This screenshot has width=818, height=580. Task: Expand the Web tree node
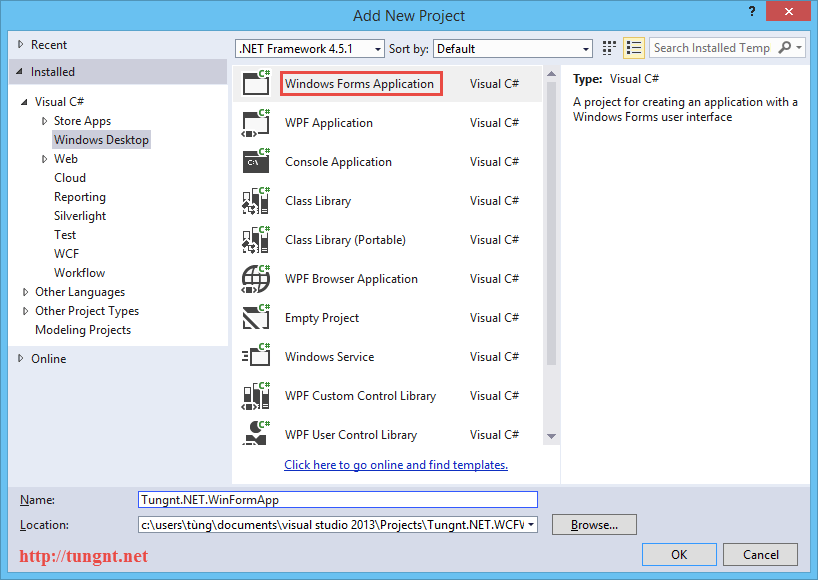click(44, 159)
